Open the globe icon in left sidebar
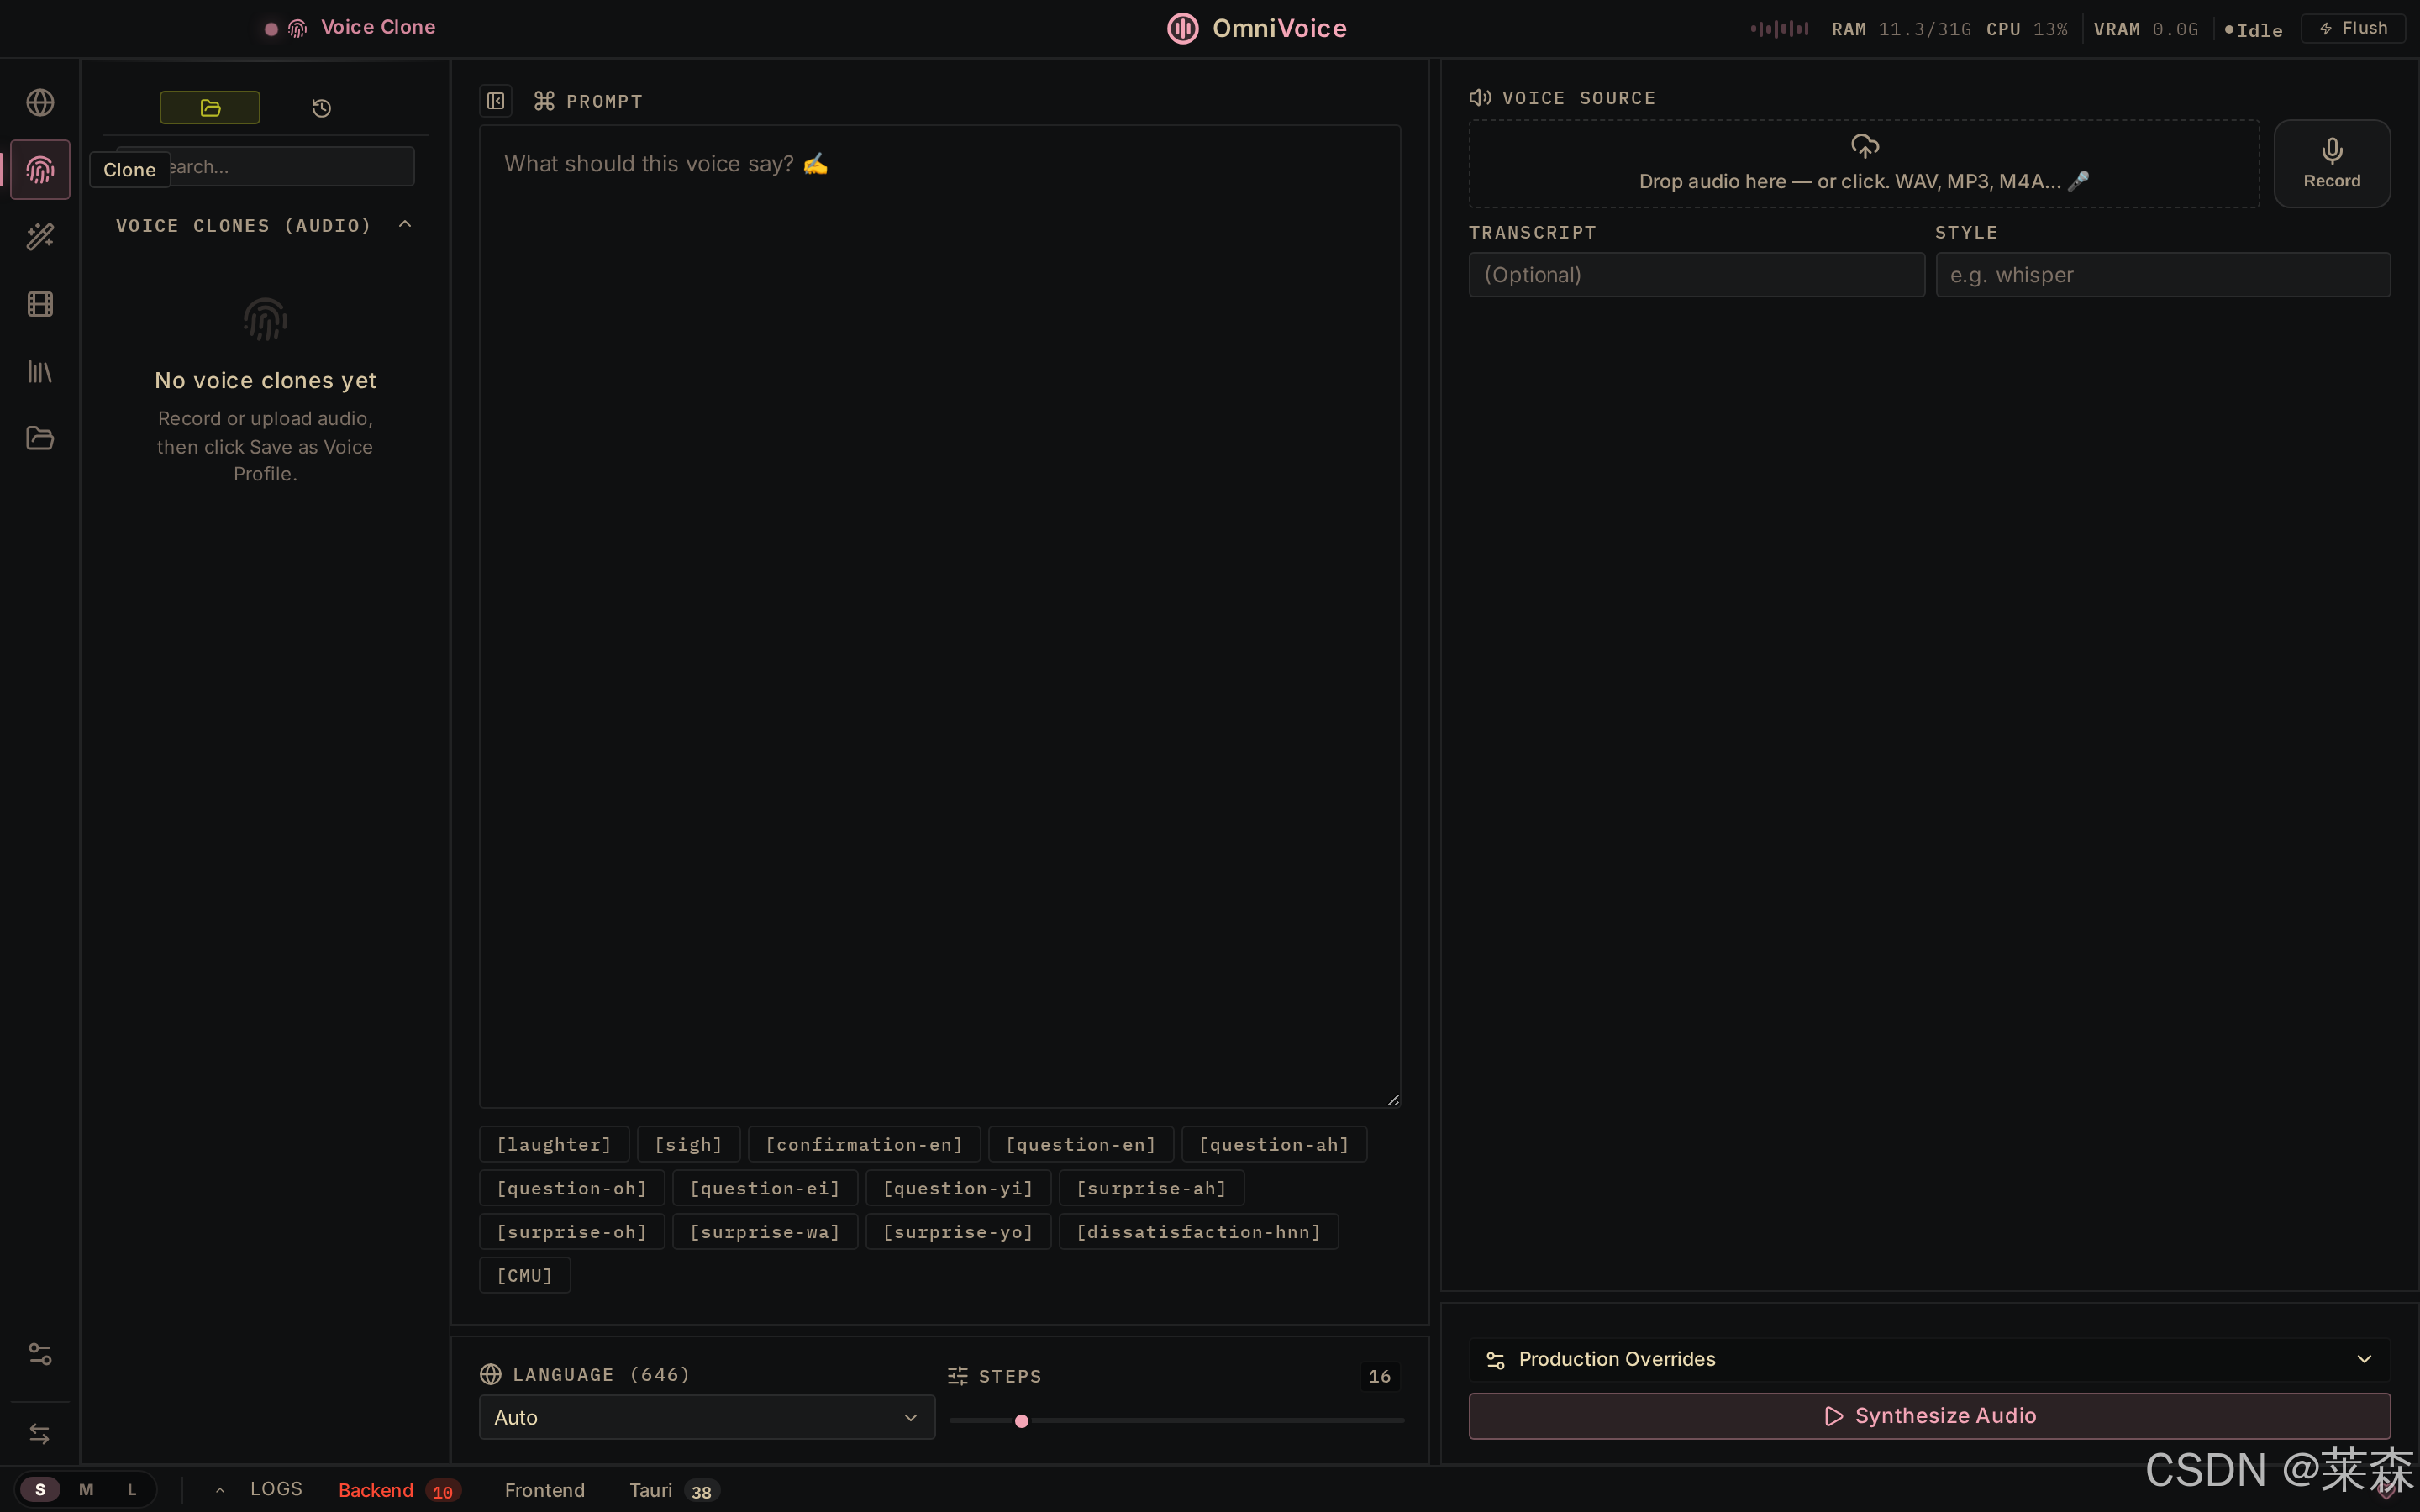Screen dimensions: 2420x1512 coord(40,103)
